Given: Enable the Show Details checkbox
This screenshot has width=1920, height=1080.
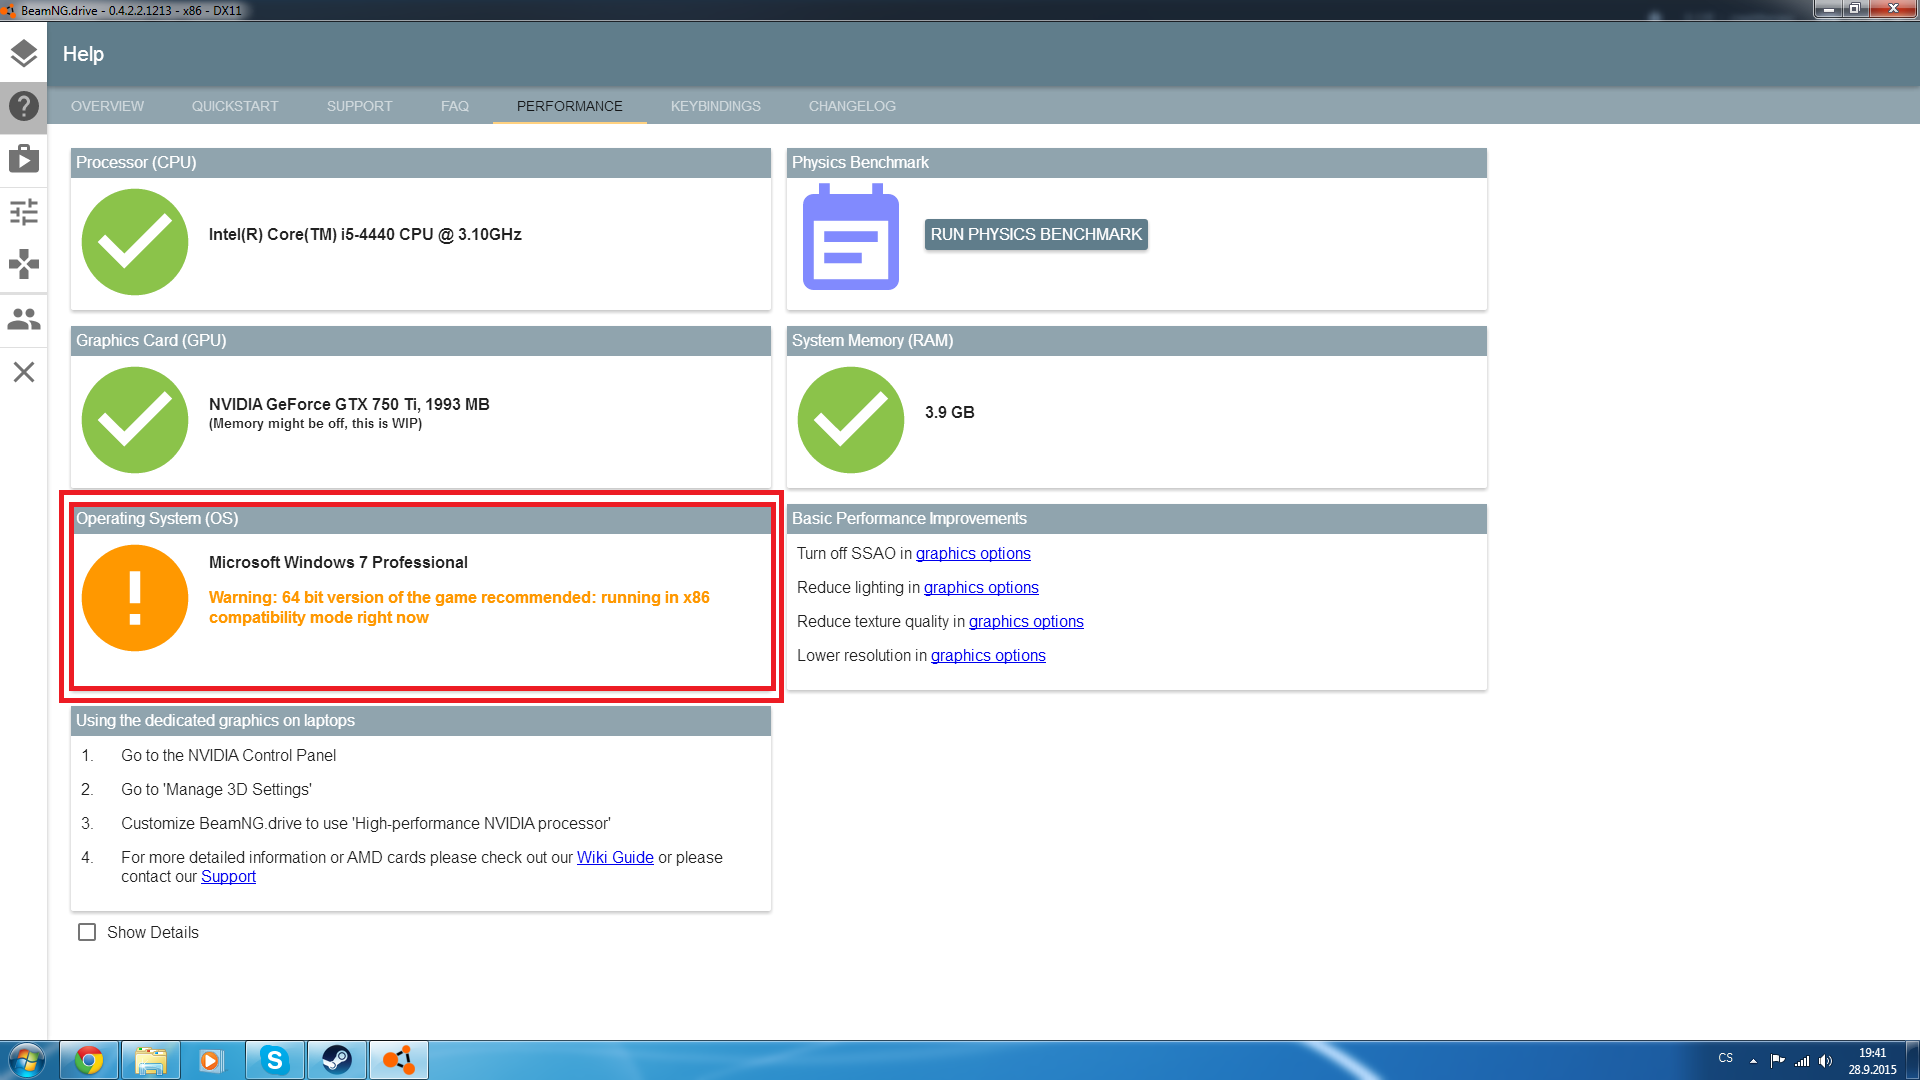Looking at the screenshot, I should point(87,932).
